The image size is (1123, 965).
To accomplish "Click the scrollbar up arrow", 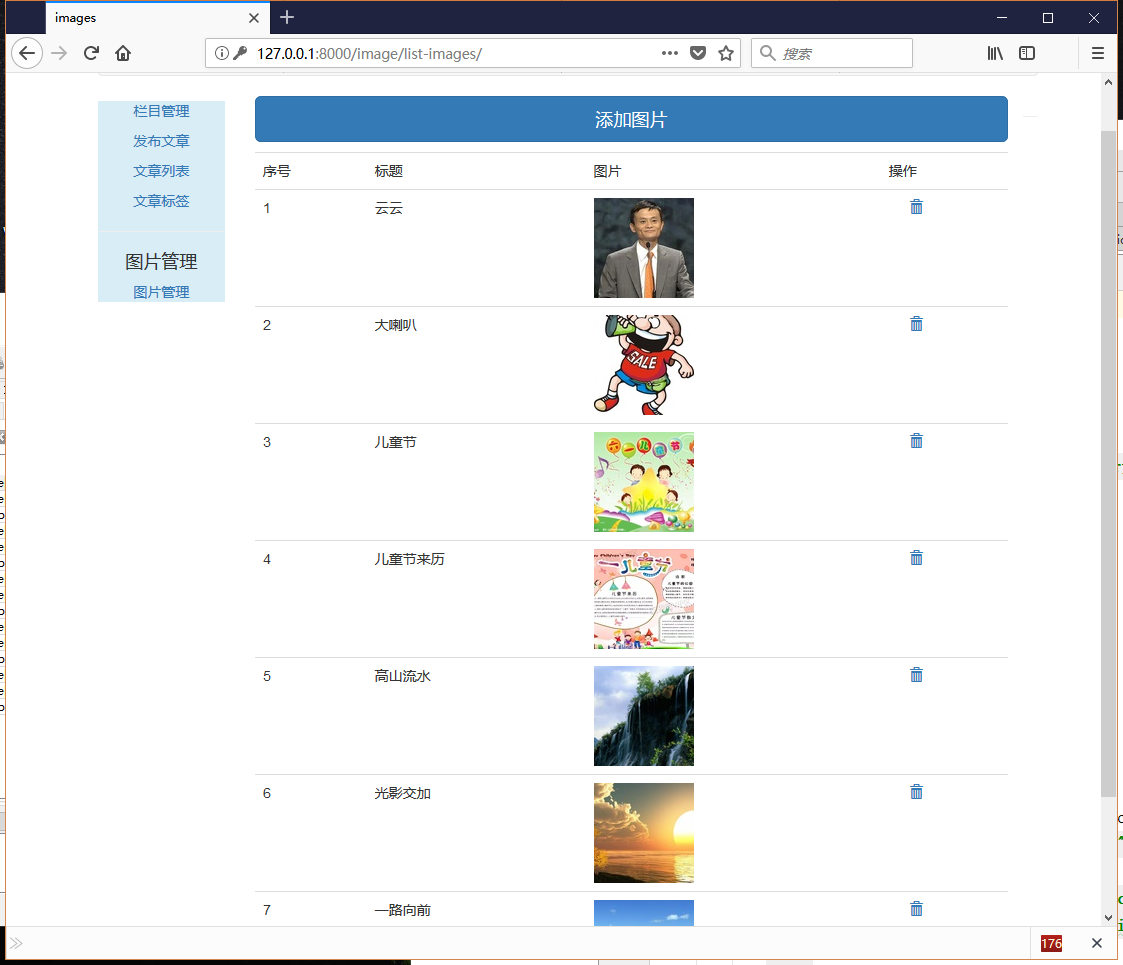I will tap(1108, 82).
